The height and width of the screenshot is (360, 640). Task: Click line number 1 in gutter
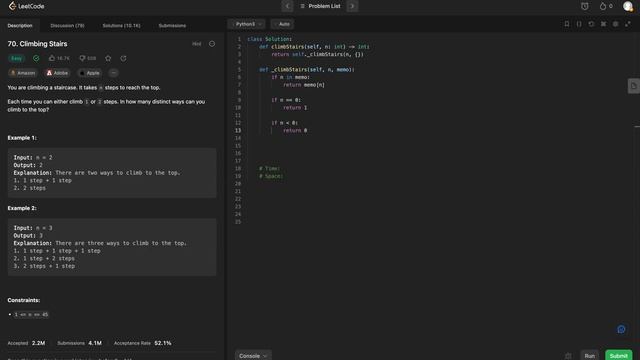(239, 39)
